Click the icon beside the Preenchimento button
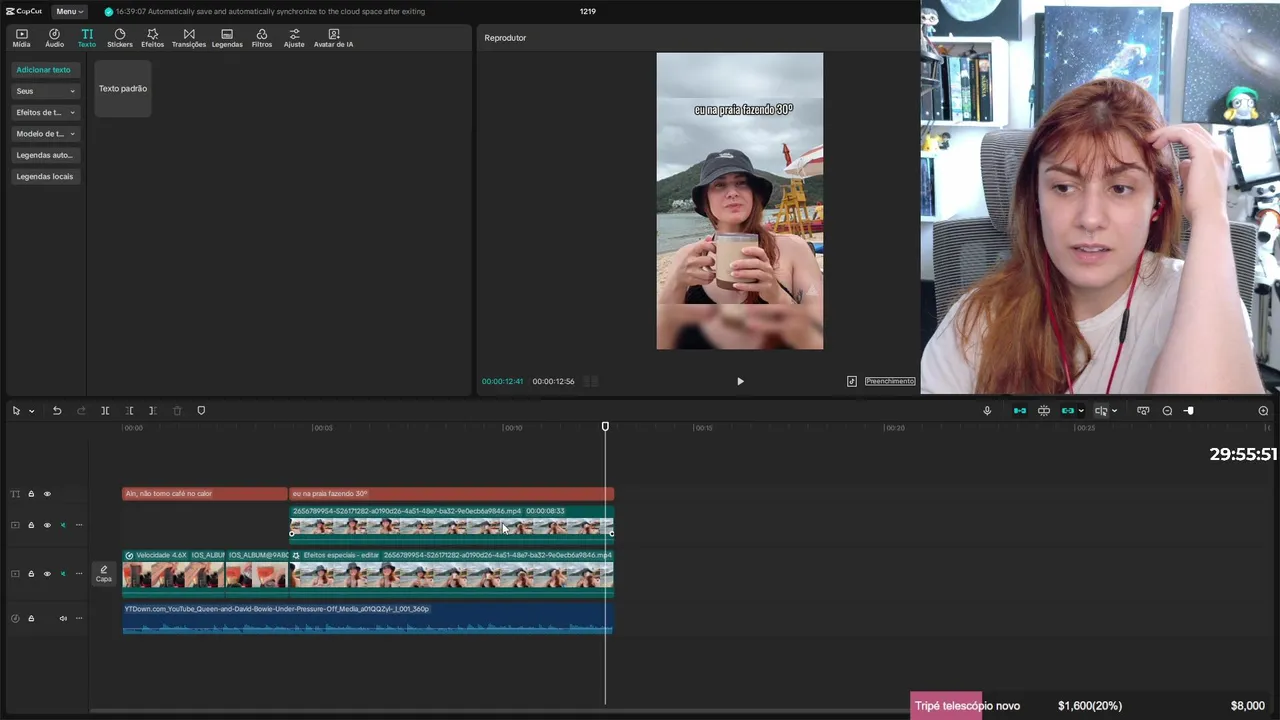The width and height of the screenshot is (1280, 720). click(852, 381)
